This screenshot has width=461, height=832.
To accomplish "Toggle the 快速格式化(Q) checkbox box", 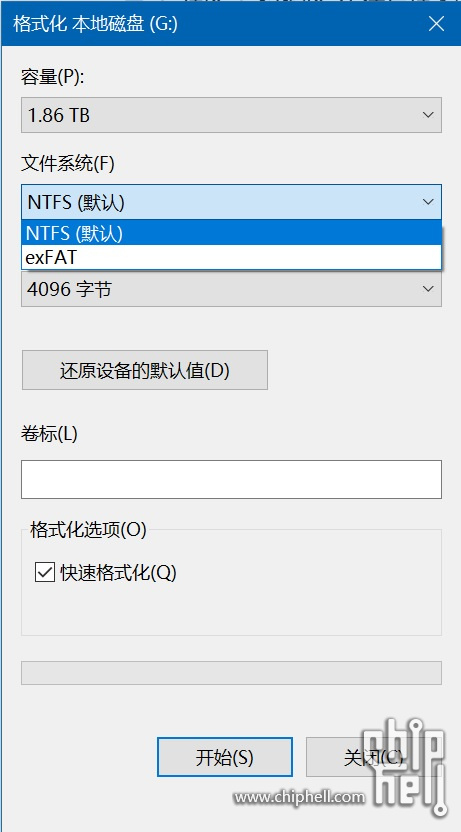I will (45, 573).
